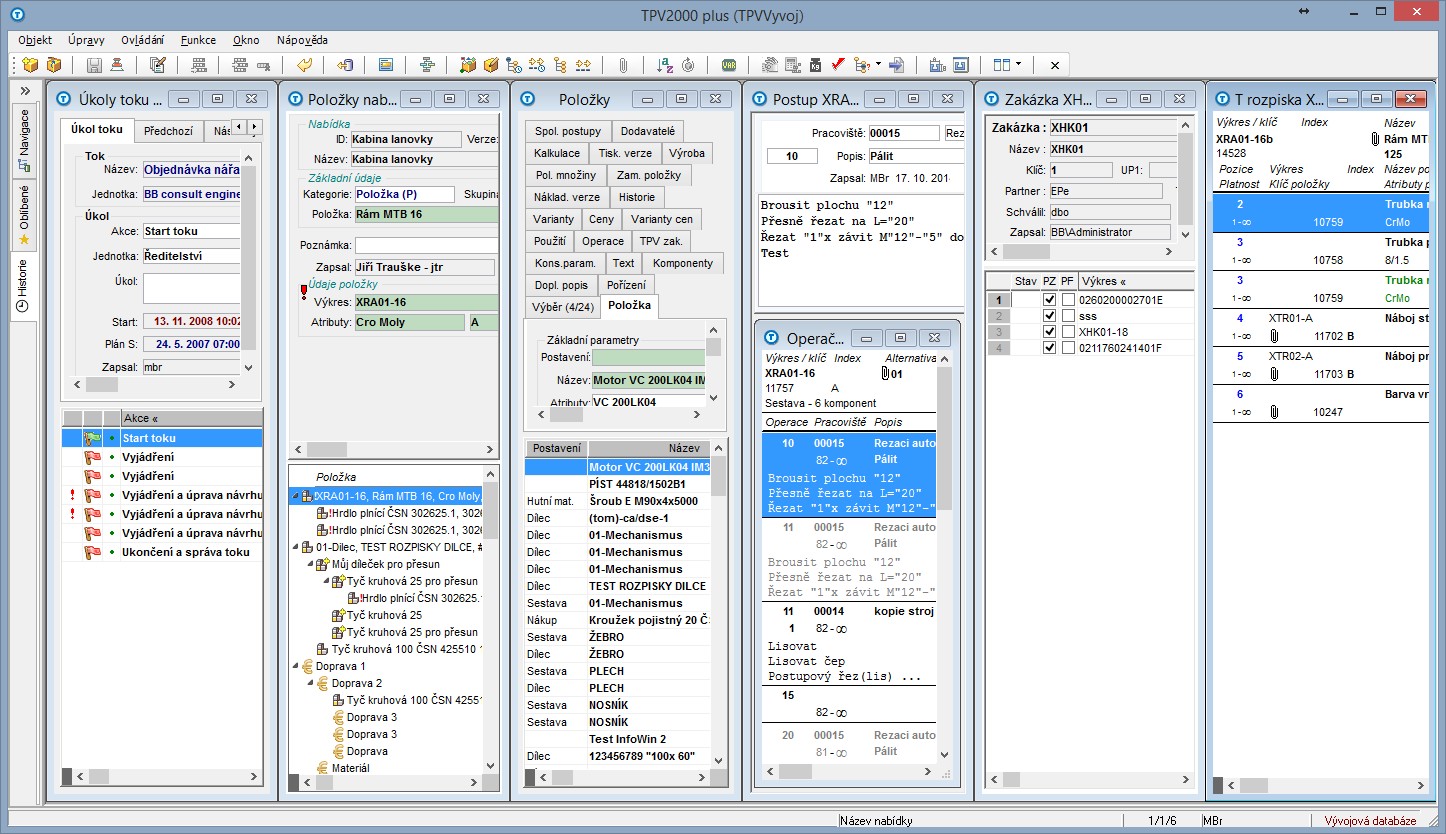1446x834 pixels.
Task: Expand the sidebar with double chevron
Action: [25, 91]
